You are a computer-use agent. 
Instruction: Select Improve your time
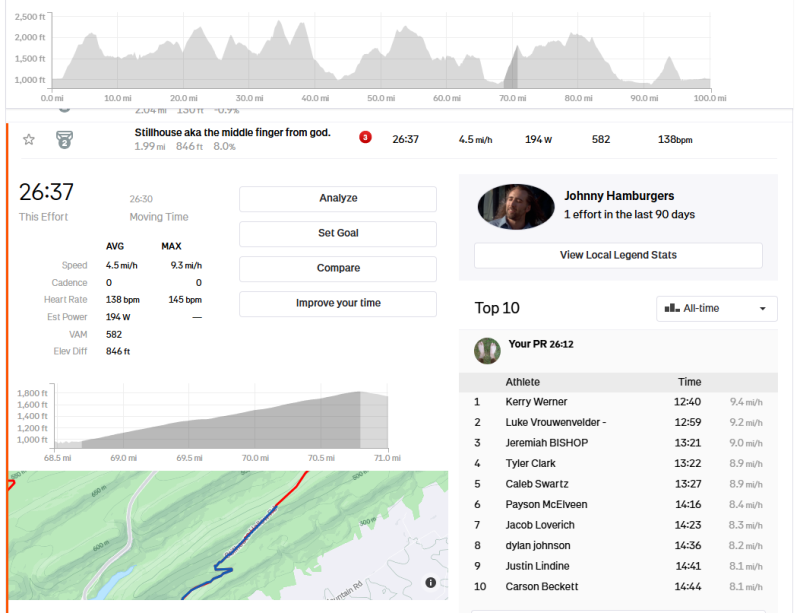point(338,304)
